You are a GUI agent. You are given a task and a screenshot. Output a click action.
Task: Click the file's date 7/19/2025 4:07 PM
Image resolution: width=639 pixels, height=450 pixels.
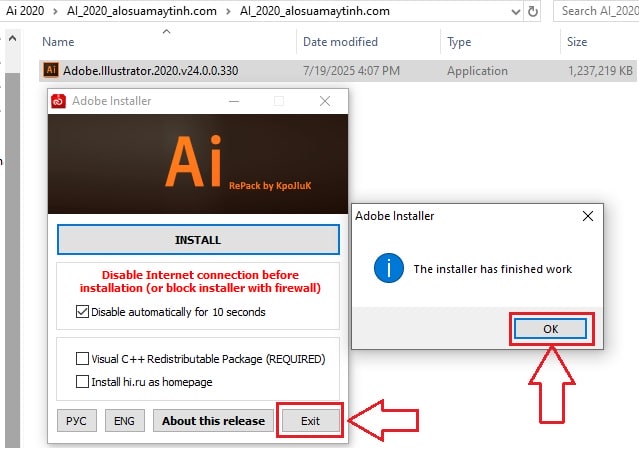(351, 71)
